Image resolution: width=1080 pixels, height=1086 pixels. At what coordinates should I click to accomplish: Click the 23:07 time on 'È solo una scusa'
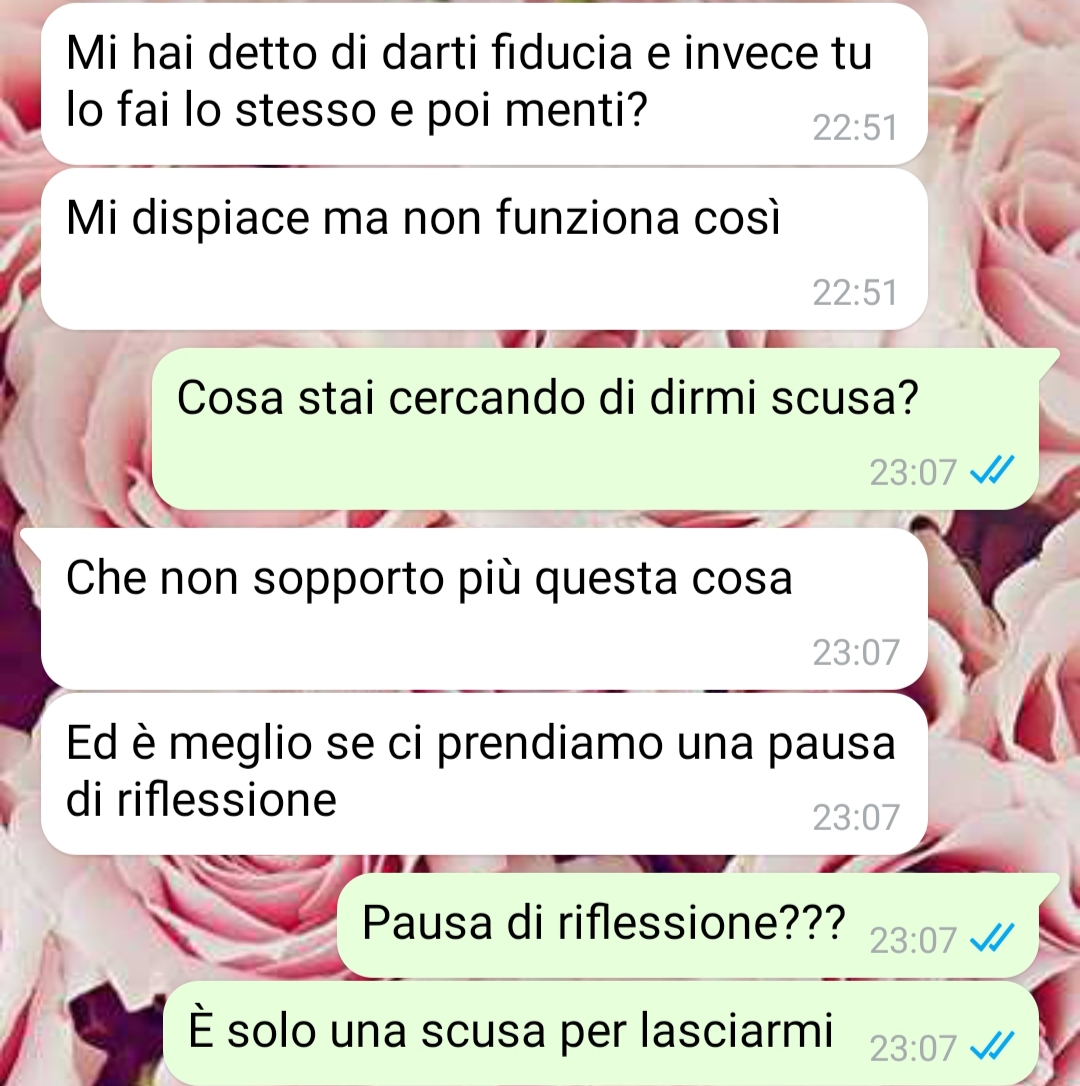[x=913, y=1049]
